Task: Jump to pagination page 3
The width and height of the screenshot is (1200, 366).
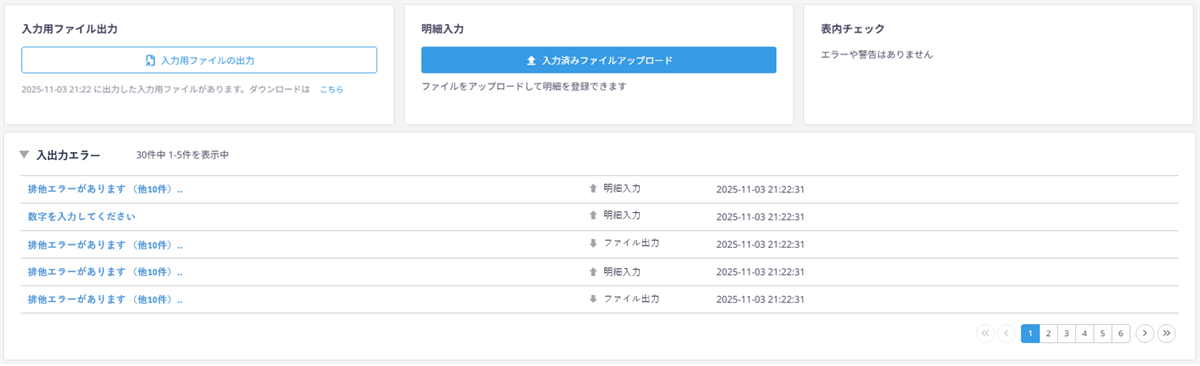Action: [x=1066, y=334]
